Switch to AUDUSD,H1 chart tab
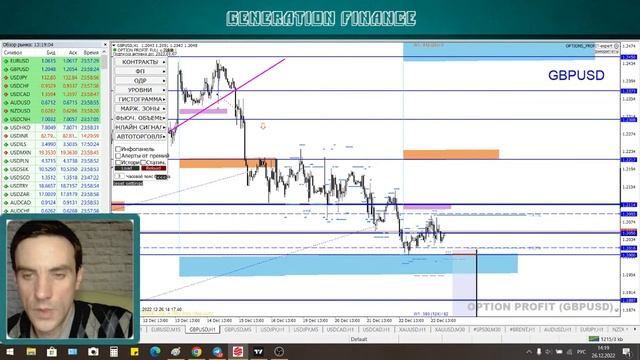Viewport: 640px width, 360px height. pyautogui.click(x=557, y=329)
